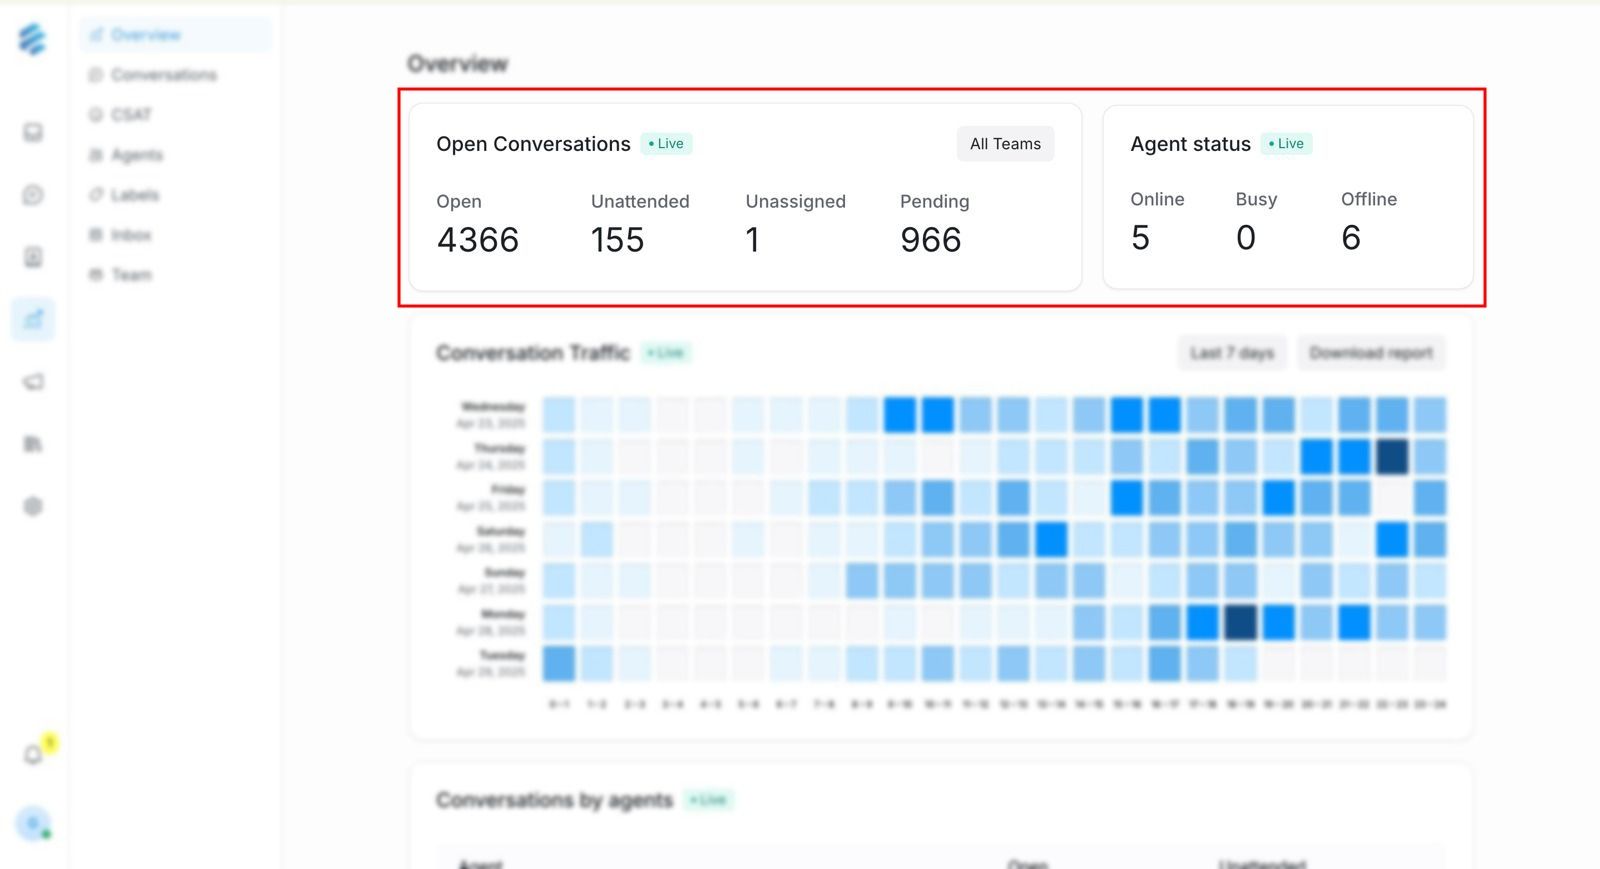Screen dimensions: 1600x869
Task: Open the inbox view icon in the sidebar
Action: pyautogui.click(x=33, y=132)
